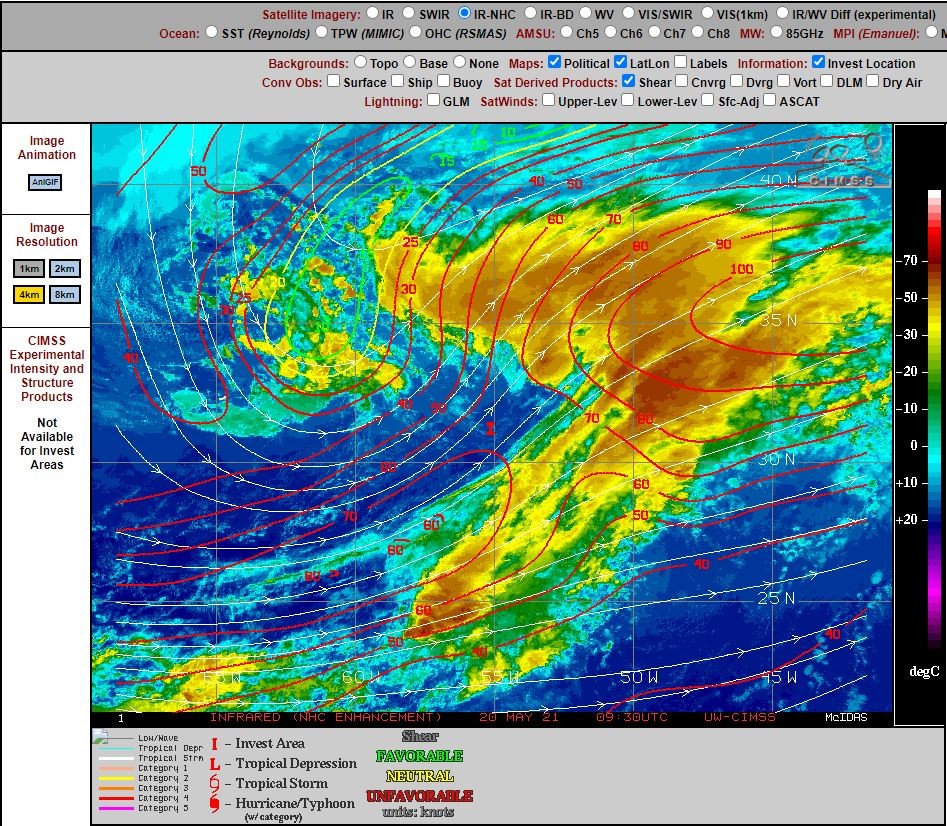Click the red Invest marker on the map
The image size is (947, 826).
(490, 429)
